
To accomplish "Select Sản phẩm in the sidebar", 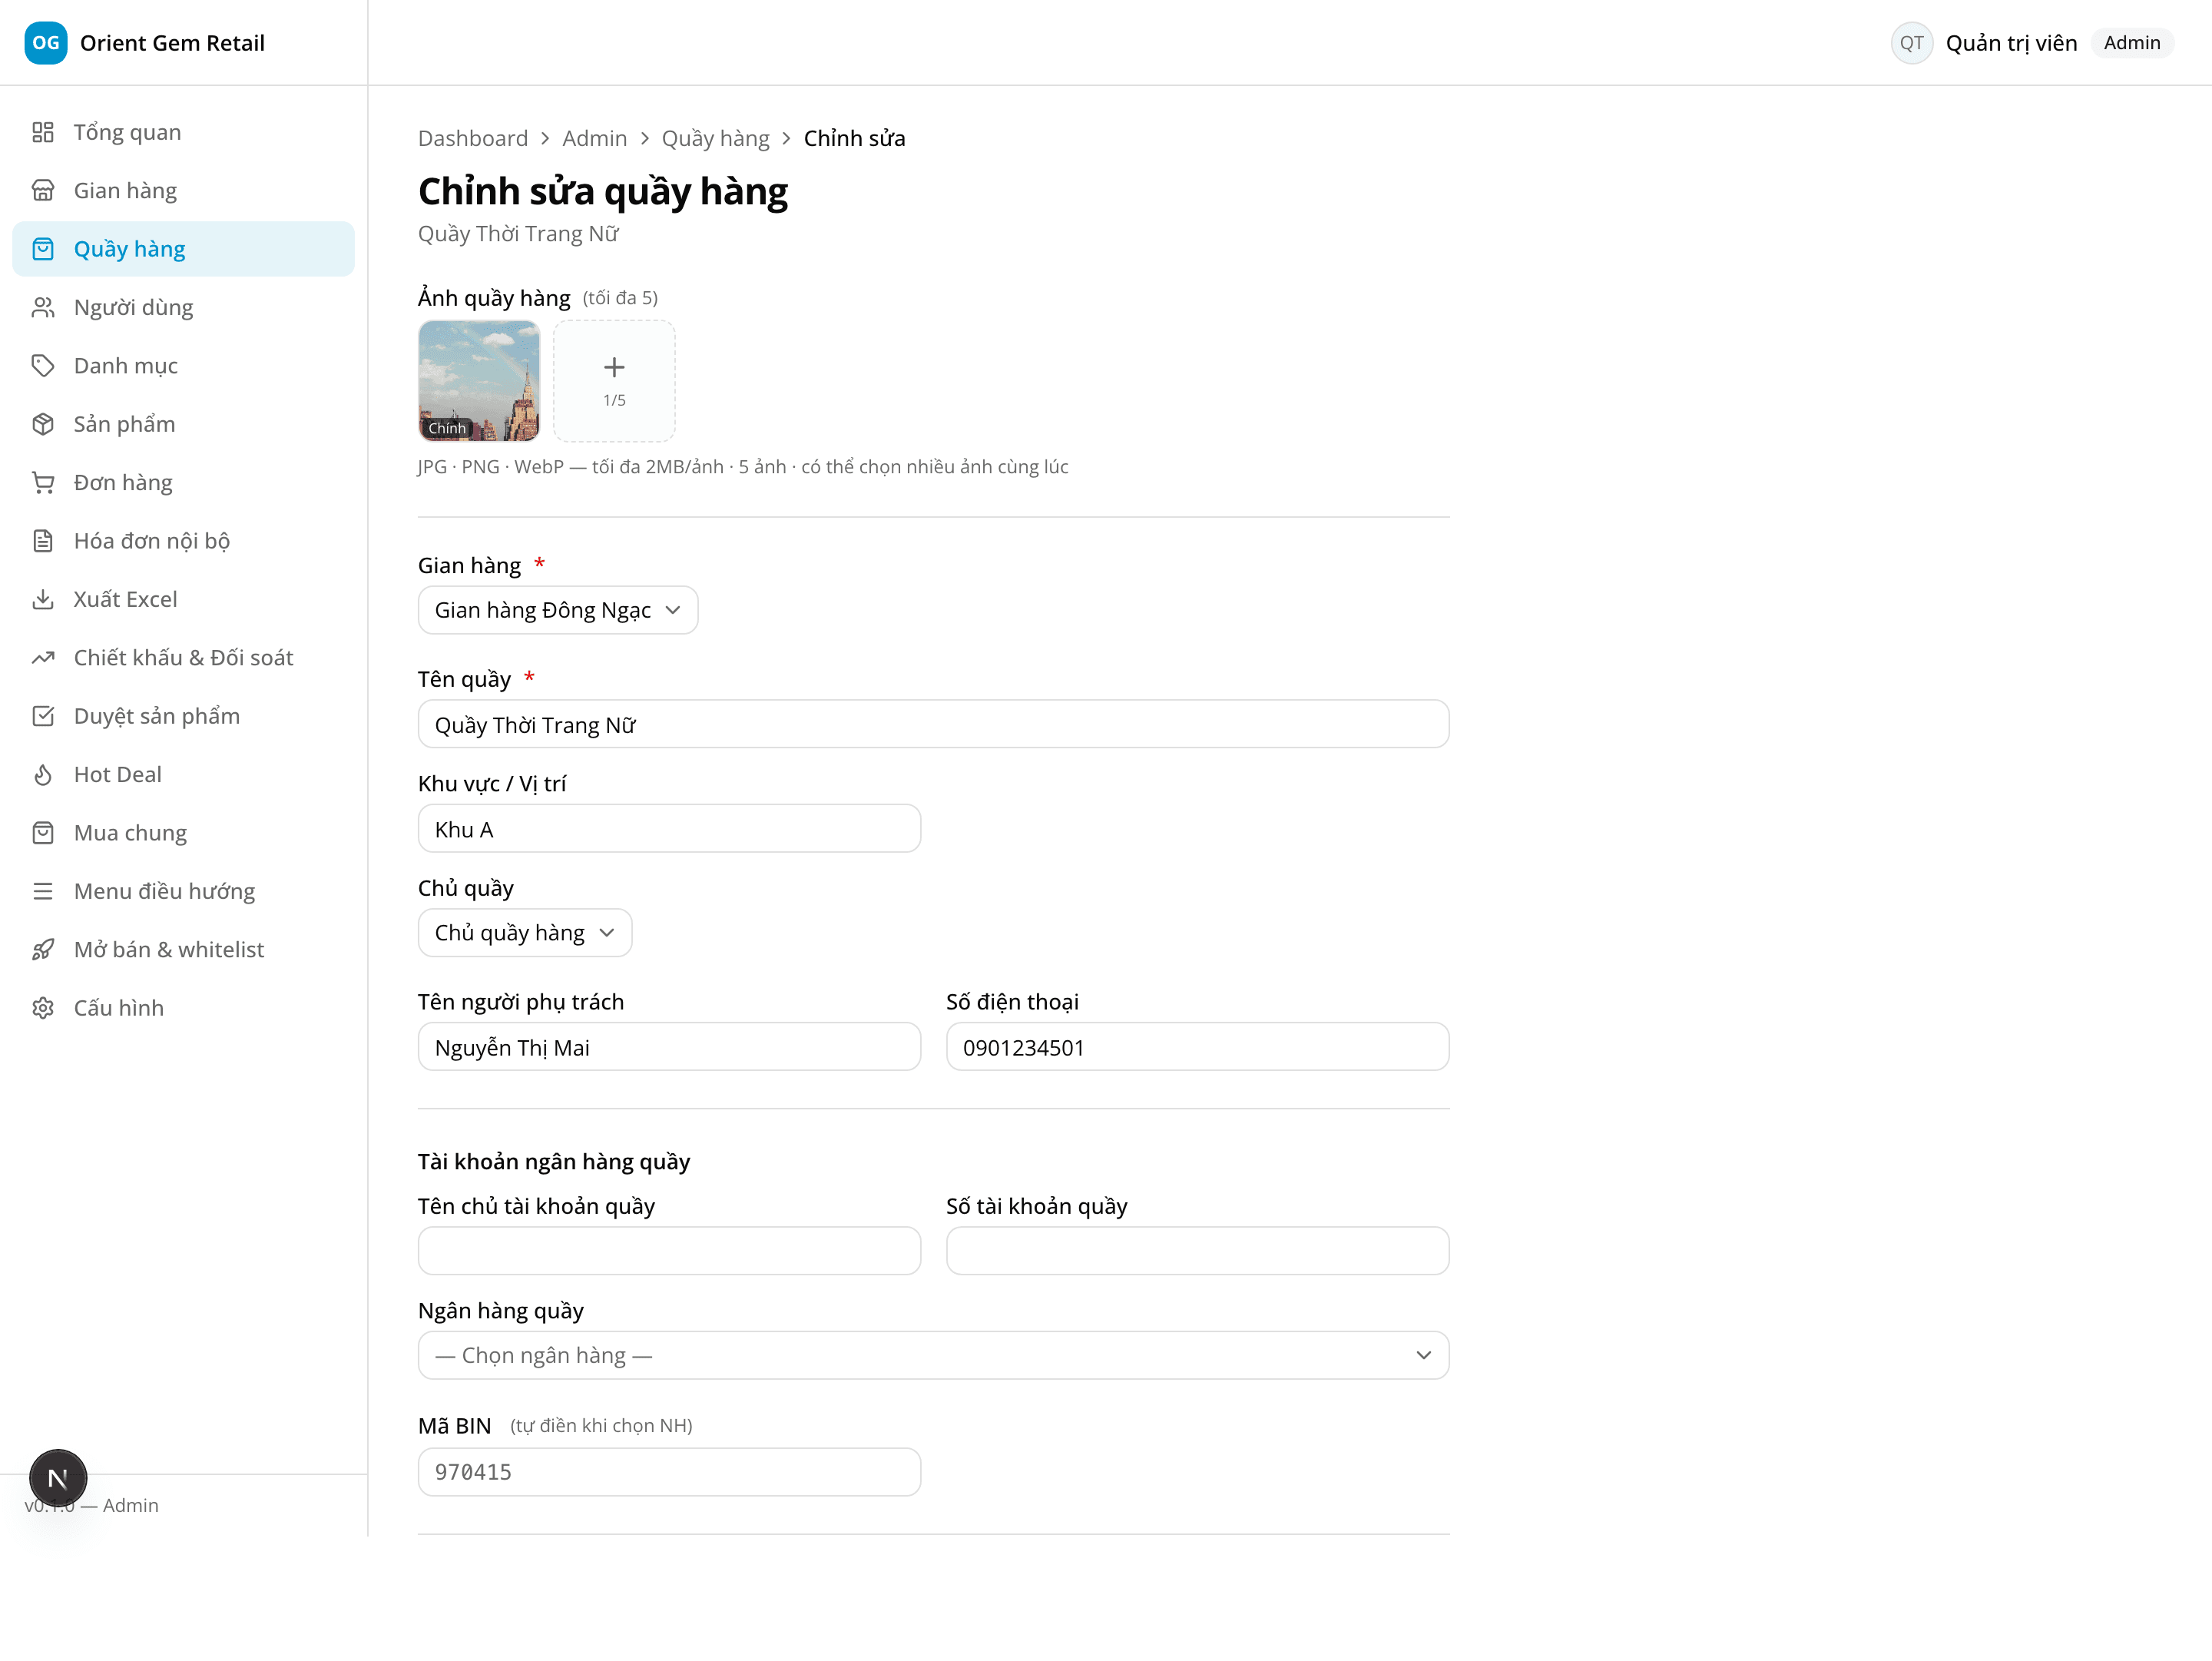I will tap(183, 424).
